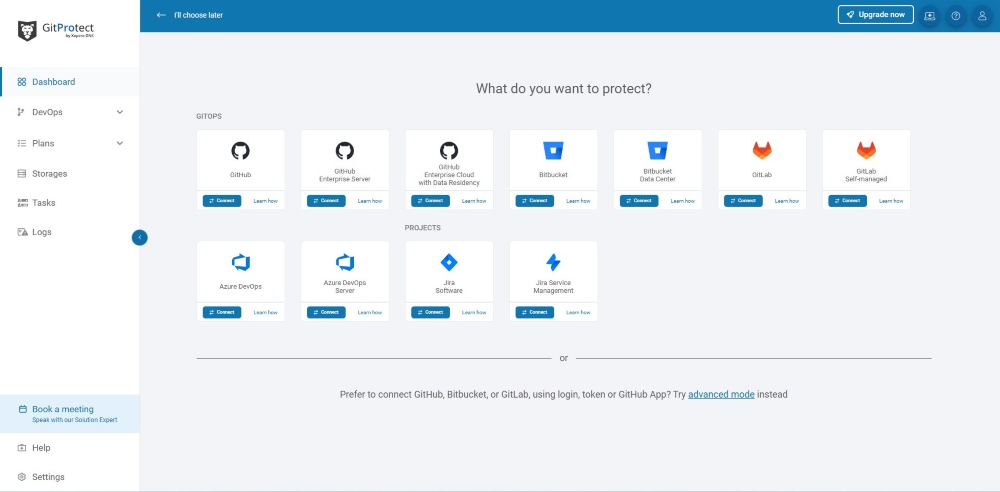
Task: Click Learn how under GitHub Enterprise Server
Action: coord(370,201)
